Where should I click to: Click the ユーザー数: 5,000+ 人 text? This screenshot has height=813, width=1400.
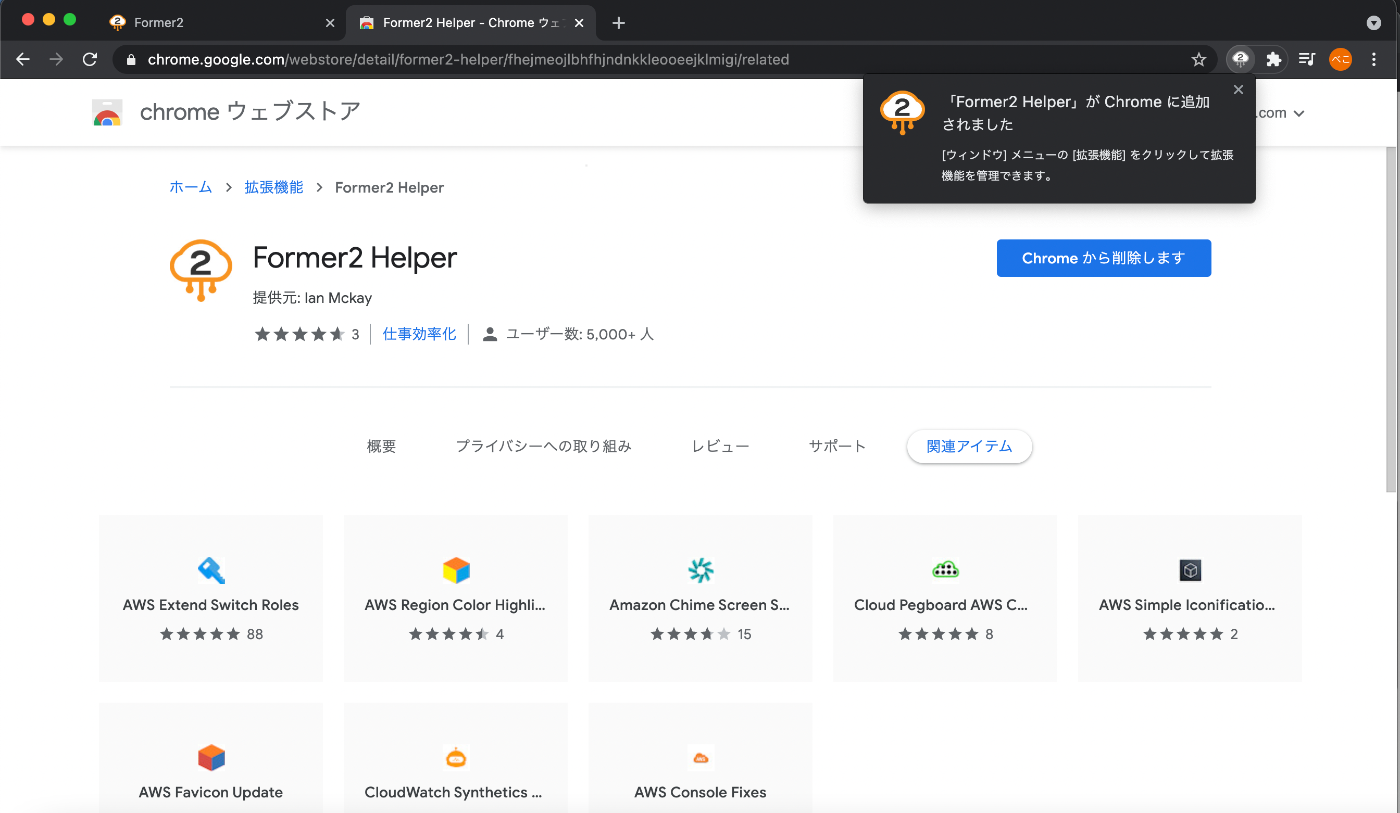click(580, 334)
